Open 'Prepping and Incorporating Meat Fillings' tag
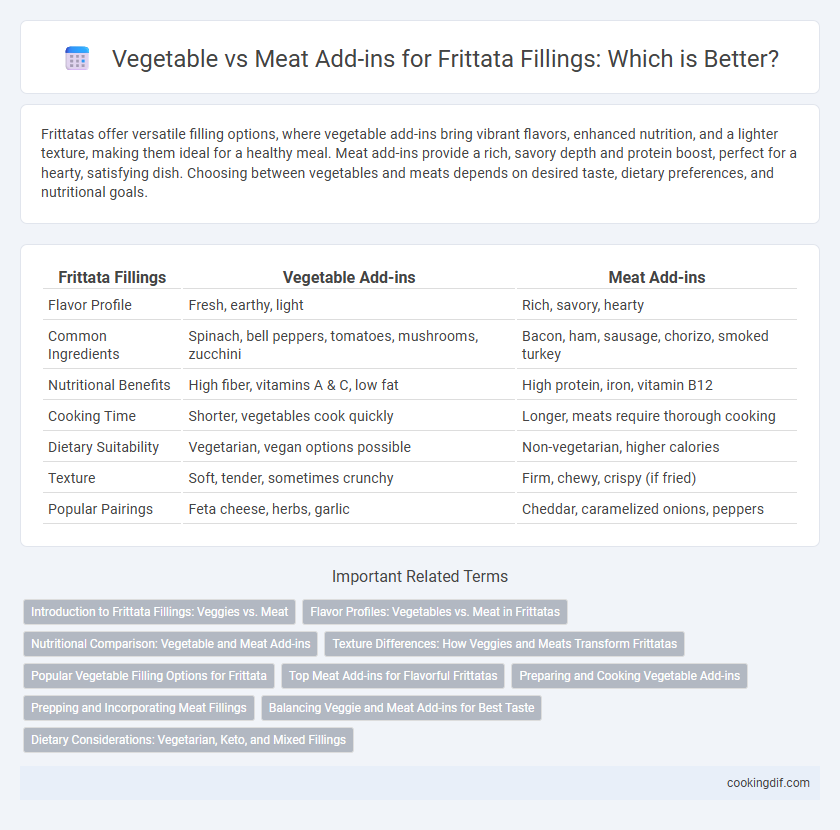 tap(139, 708)
